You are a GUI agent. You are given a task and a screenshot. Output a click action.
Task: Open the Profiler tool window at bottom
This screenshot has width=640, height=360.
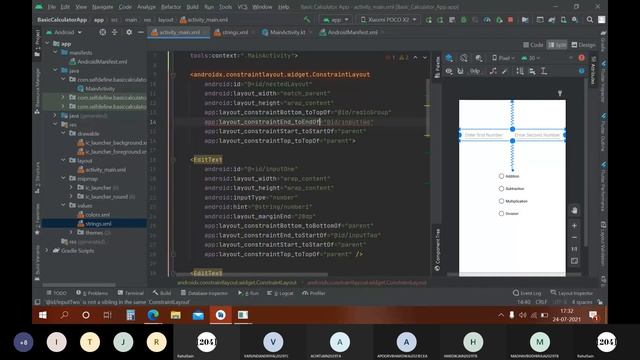coord(313,293)
